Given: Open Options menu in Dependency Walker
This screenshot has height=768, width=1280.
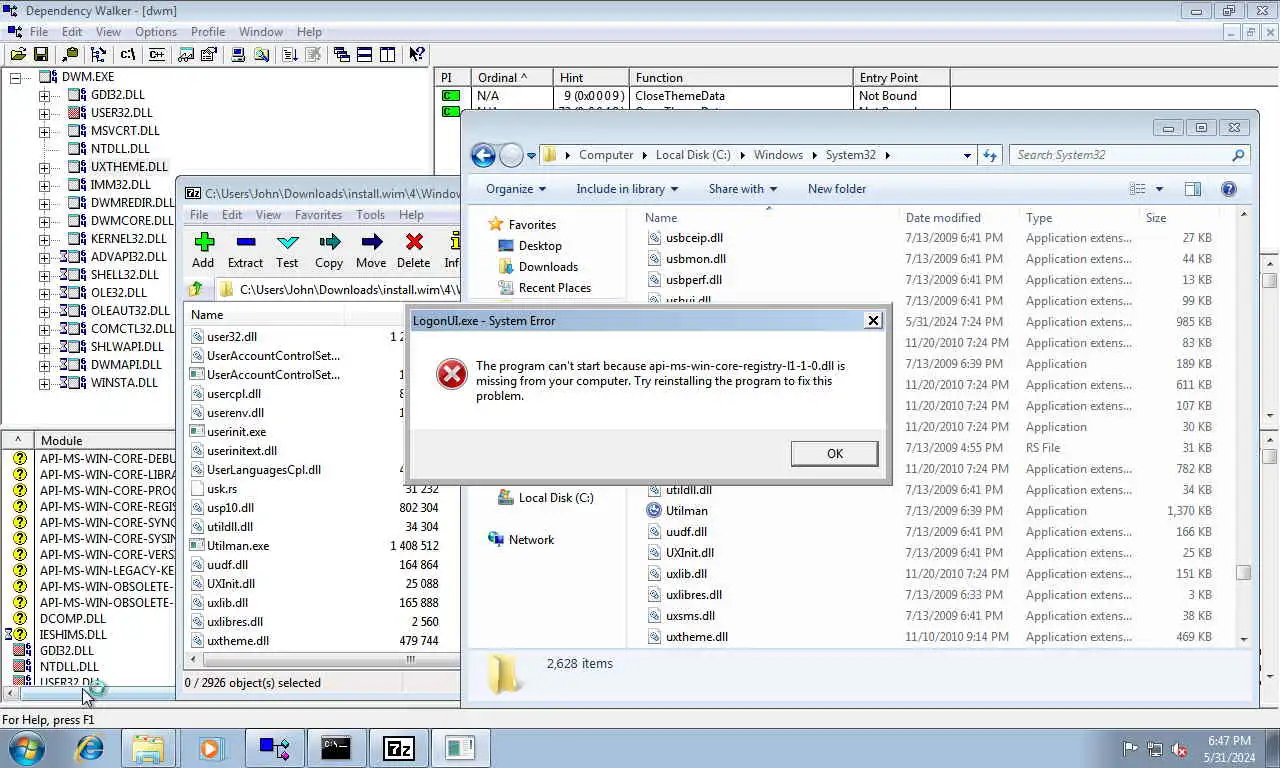Looking at the screenshot, I should [156, 32].
